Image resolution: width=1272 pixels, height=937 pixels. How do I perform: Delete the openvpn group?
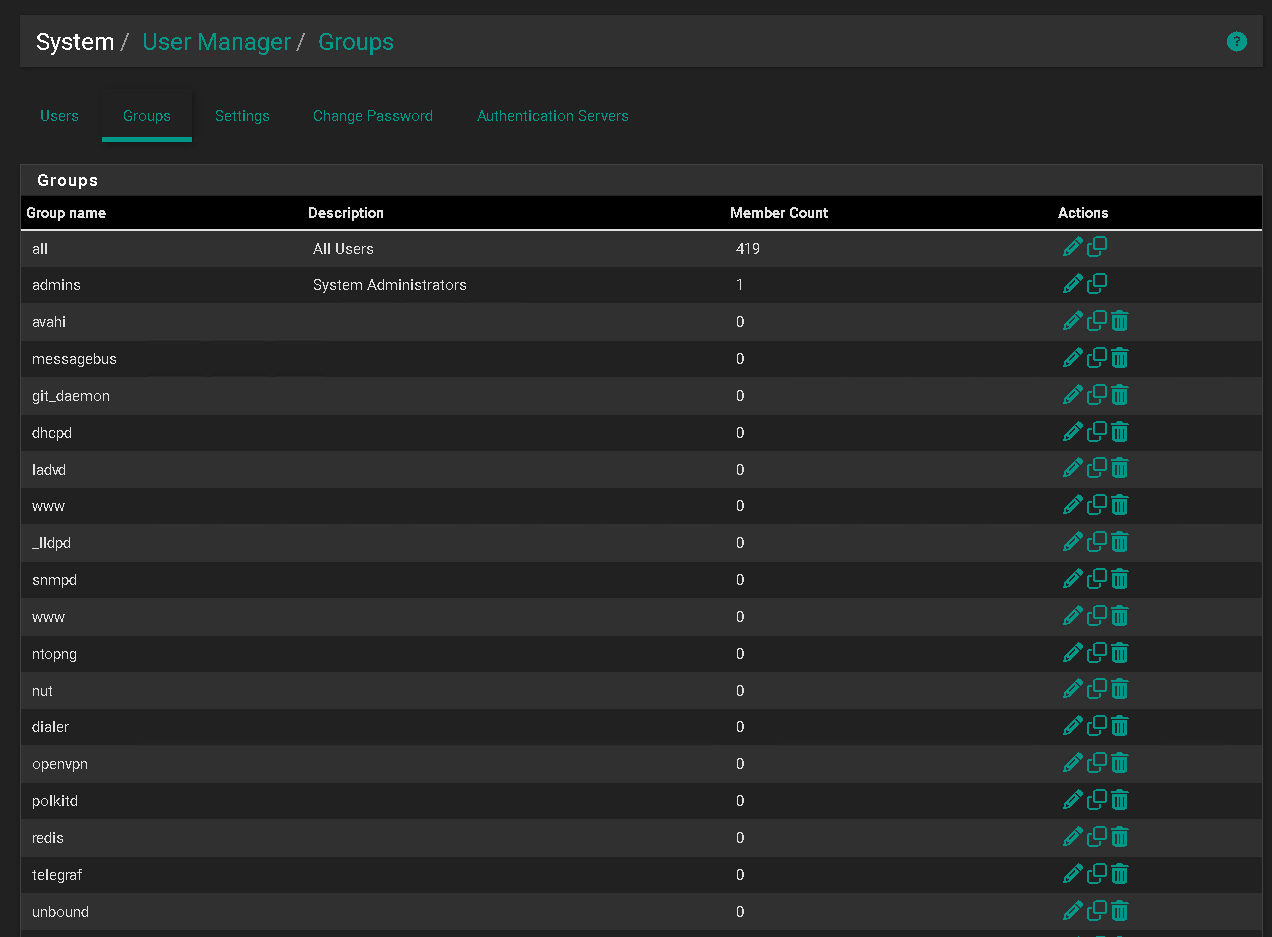coord(1120,763)
